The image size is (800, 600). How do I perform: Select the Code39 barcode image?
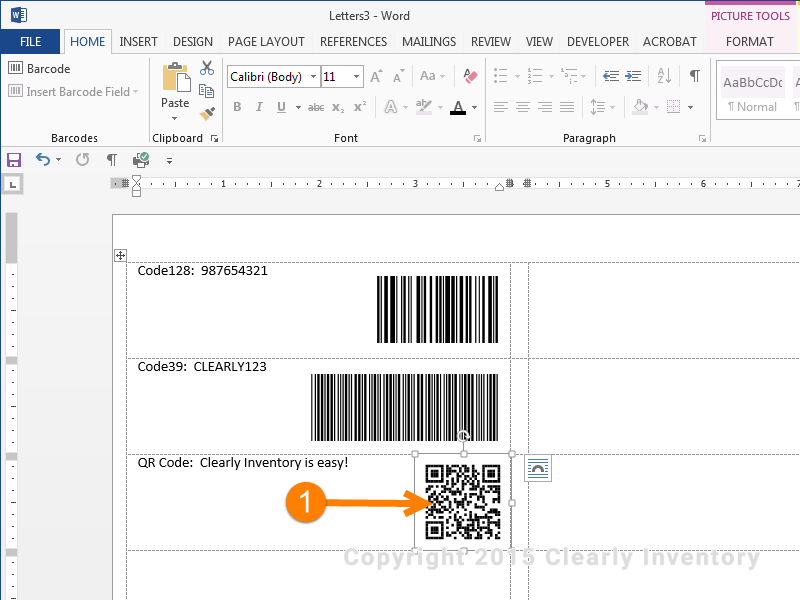405,407
